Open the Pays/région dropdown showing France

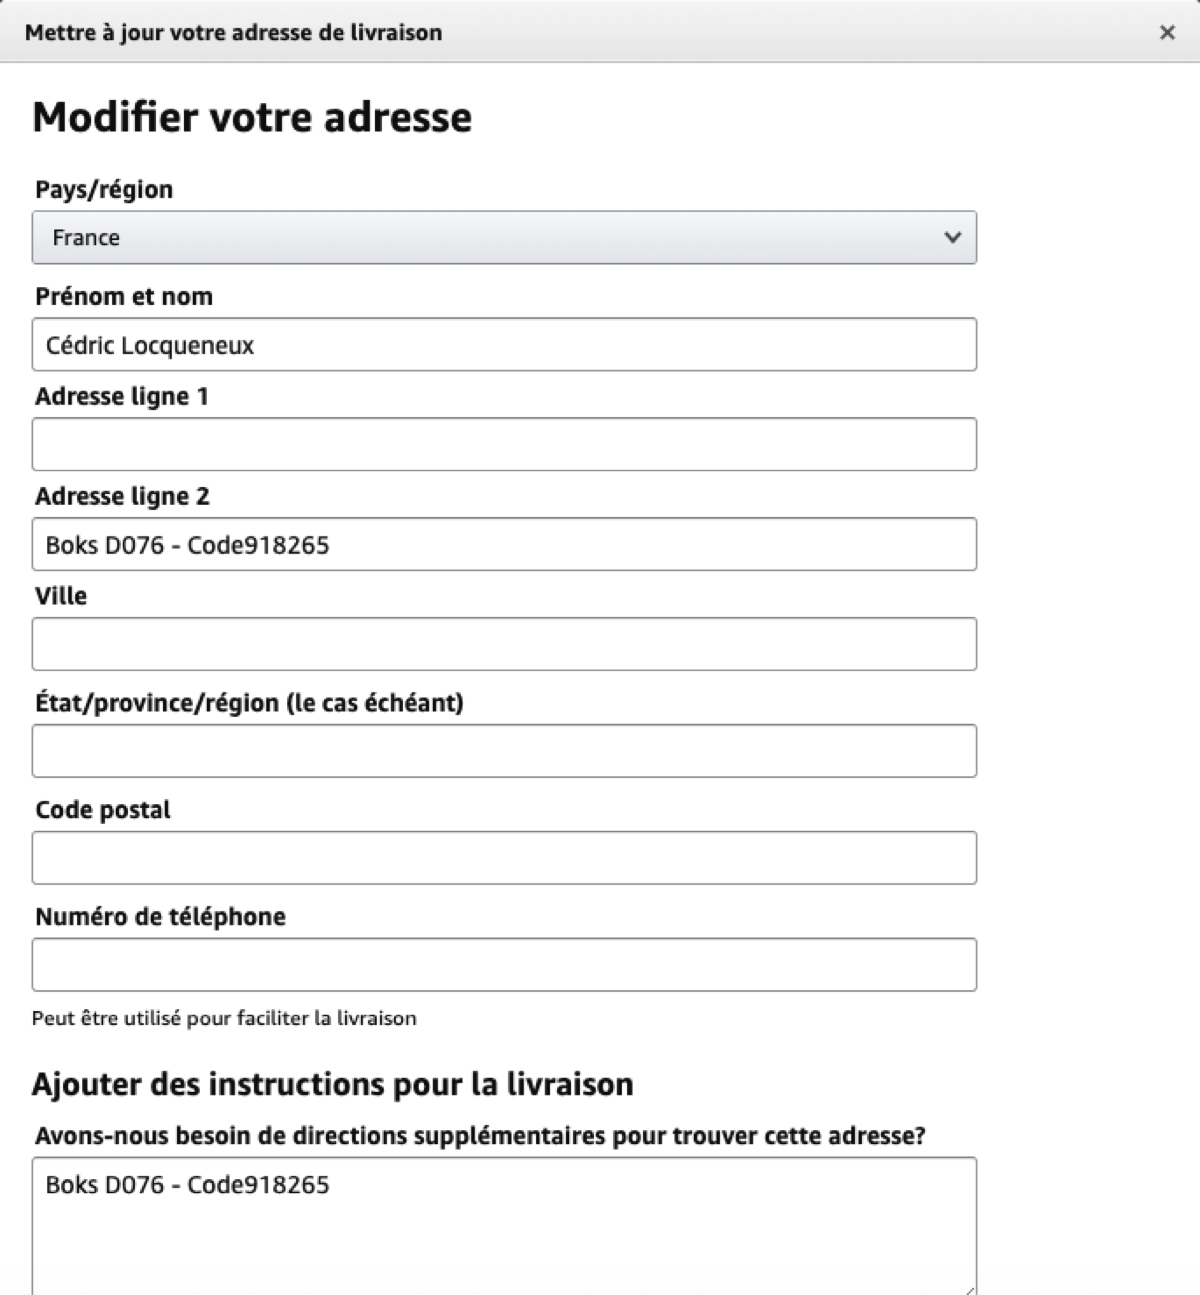504,237
